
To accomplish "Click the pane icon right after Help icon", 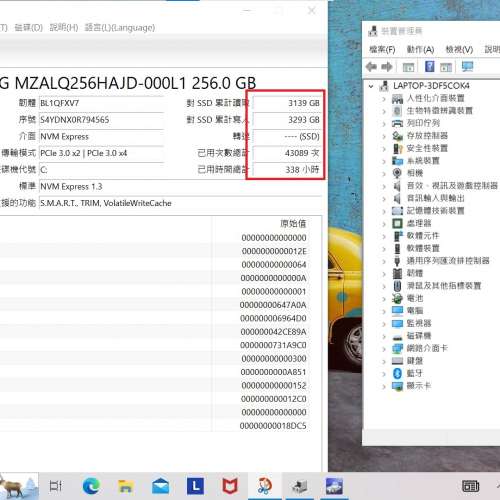I will pos(446,67).
